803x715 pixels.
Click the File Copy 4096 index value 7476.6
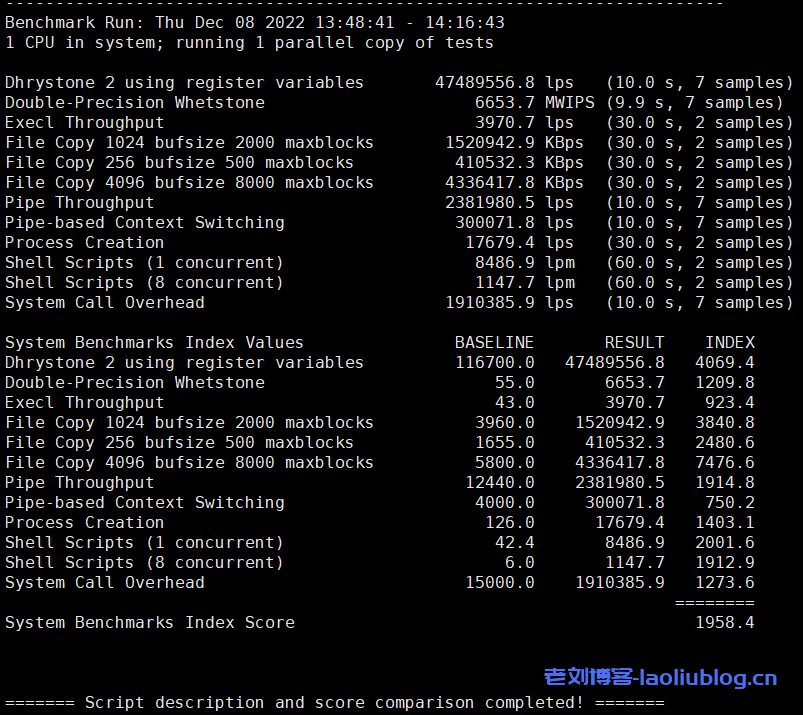pos(724,462)
